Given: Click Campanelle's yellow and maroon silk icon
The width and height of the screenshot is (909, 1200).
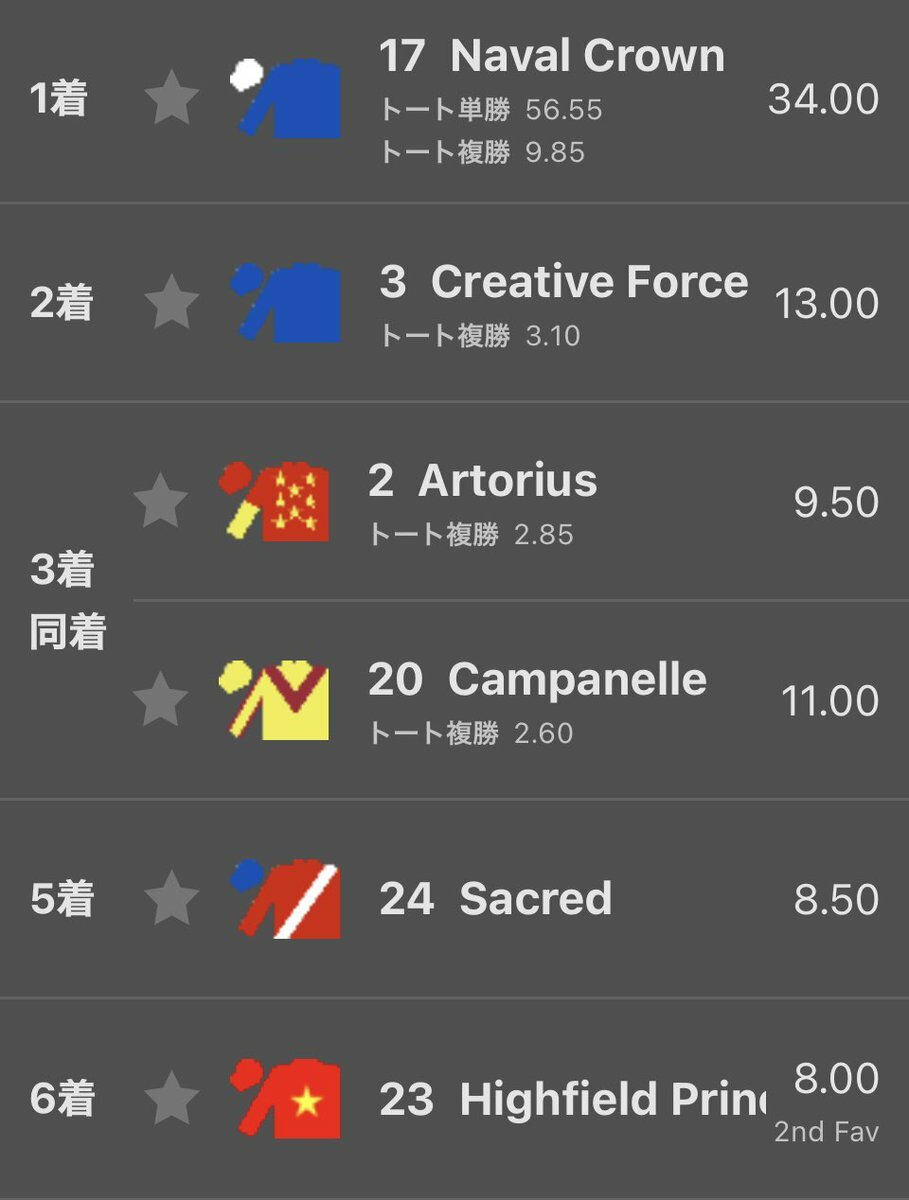Looking at the screenshot, I should click(x=274, y=700).
